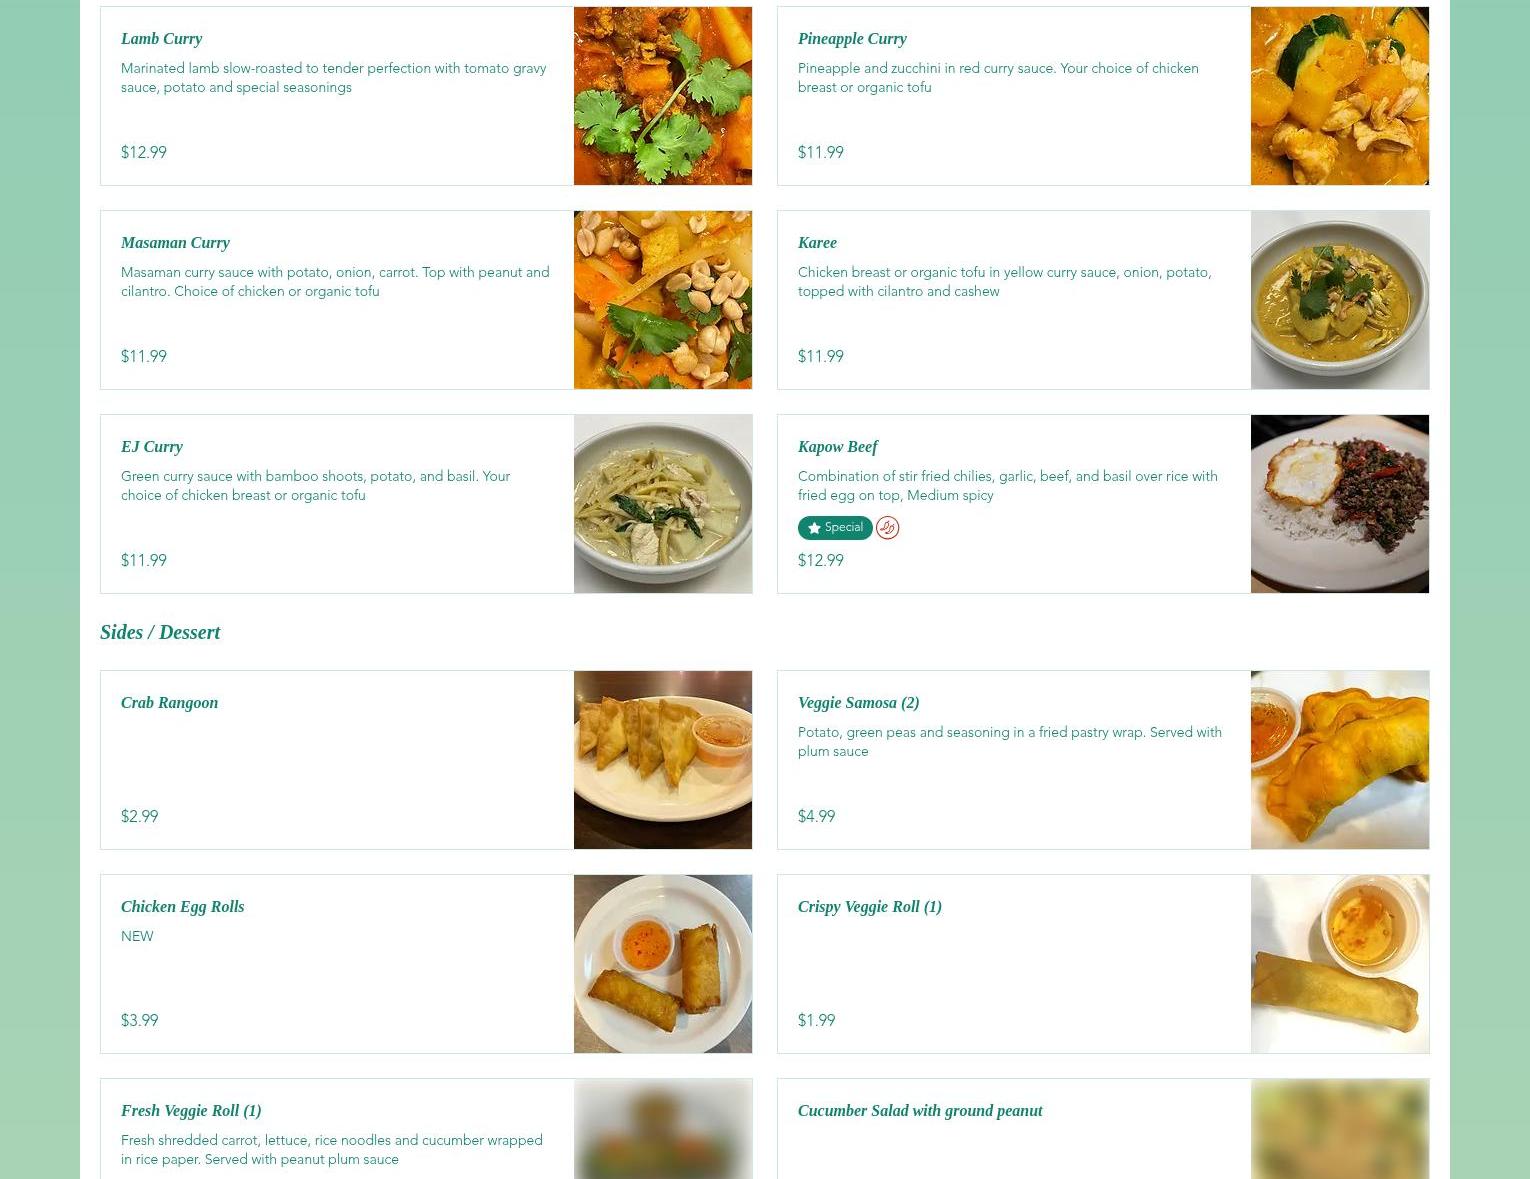The image size is (1530, 1179).
Task: Select the Fresh Veggie Roll (1) title
Action: (x=191, y=1110)
